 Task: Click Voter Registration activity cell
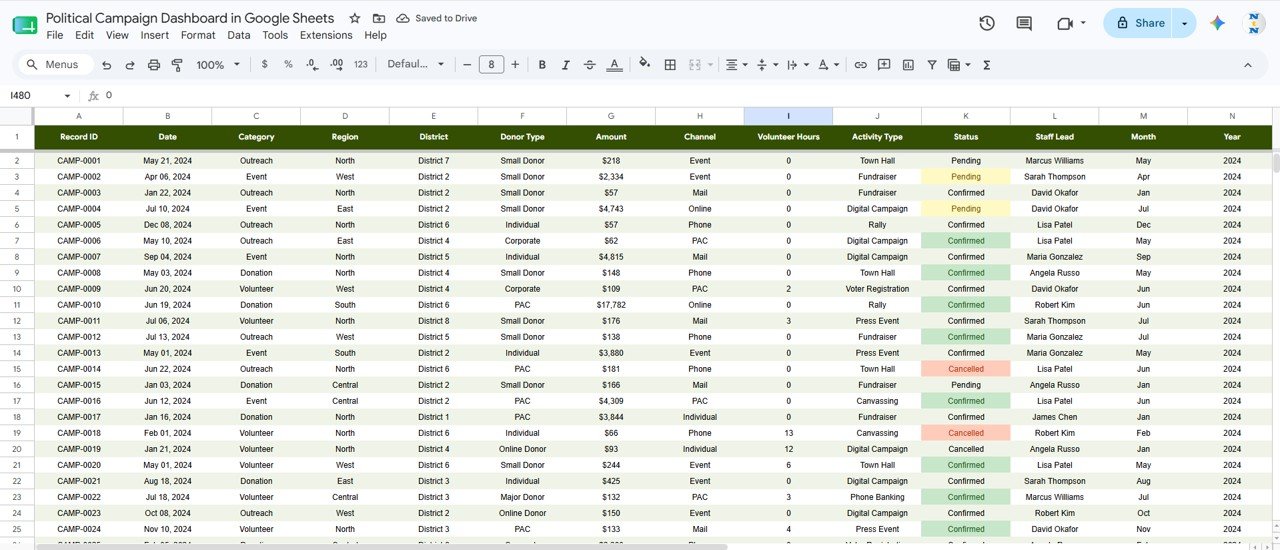(877, 289)
